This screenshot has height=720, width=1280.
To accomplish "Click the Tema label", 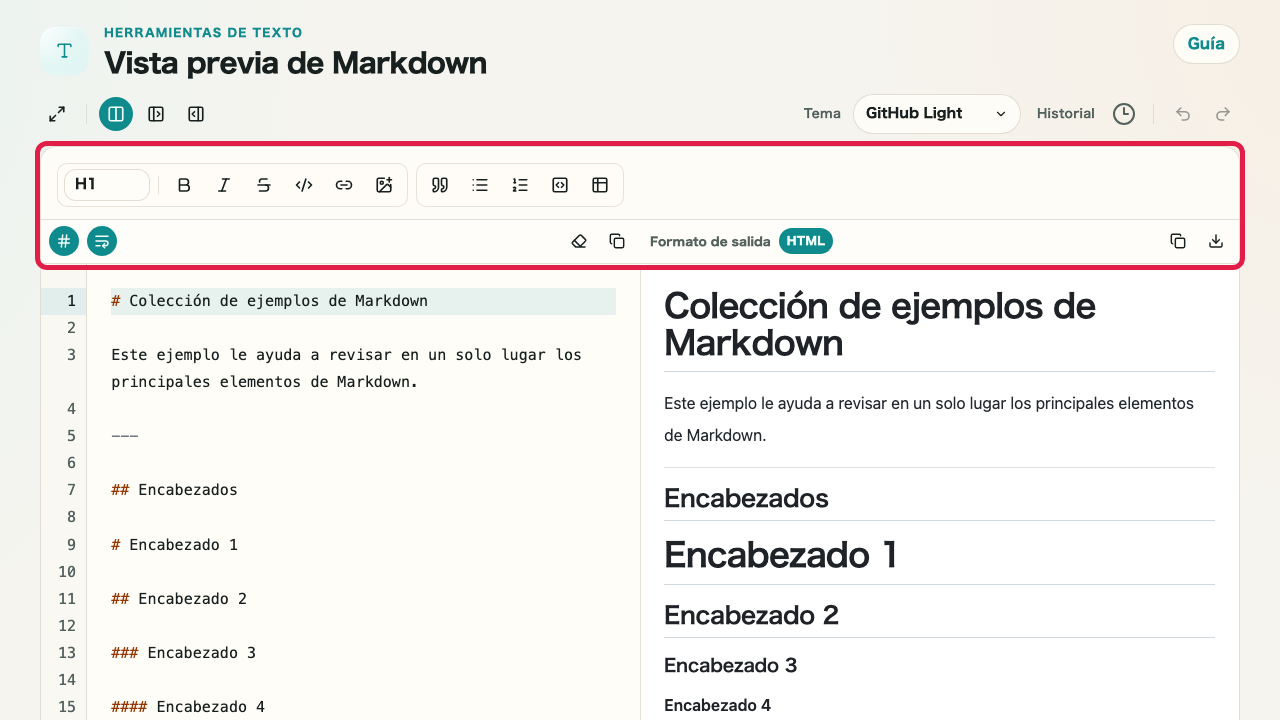I will (822, 114).
